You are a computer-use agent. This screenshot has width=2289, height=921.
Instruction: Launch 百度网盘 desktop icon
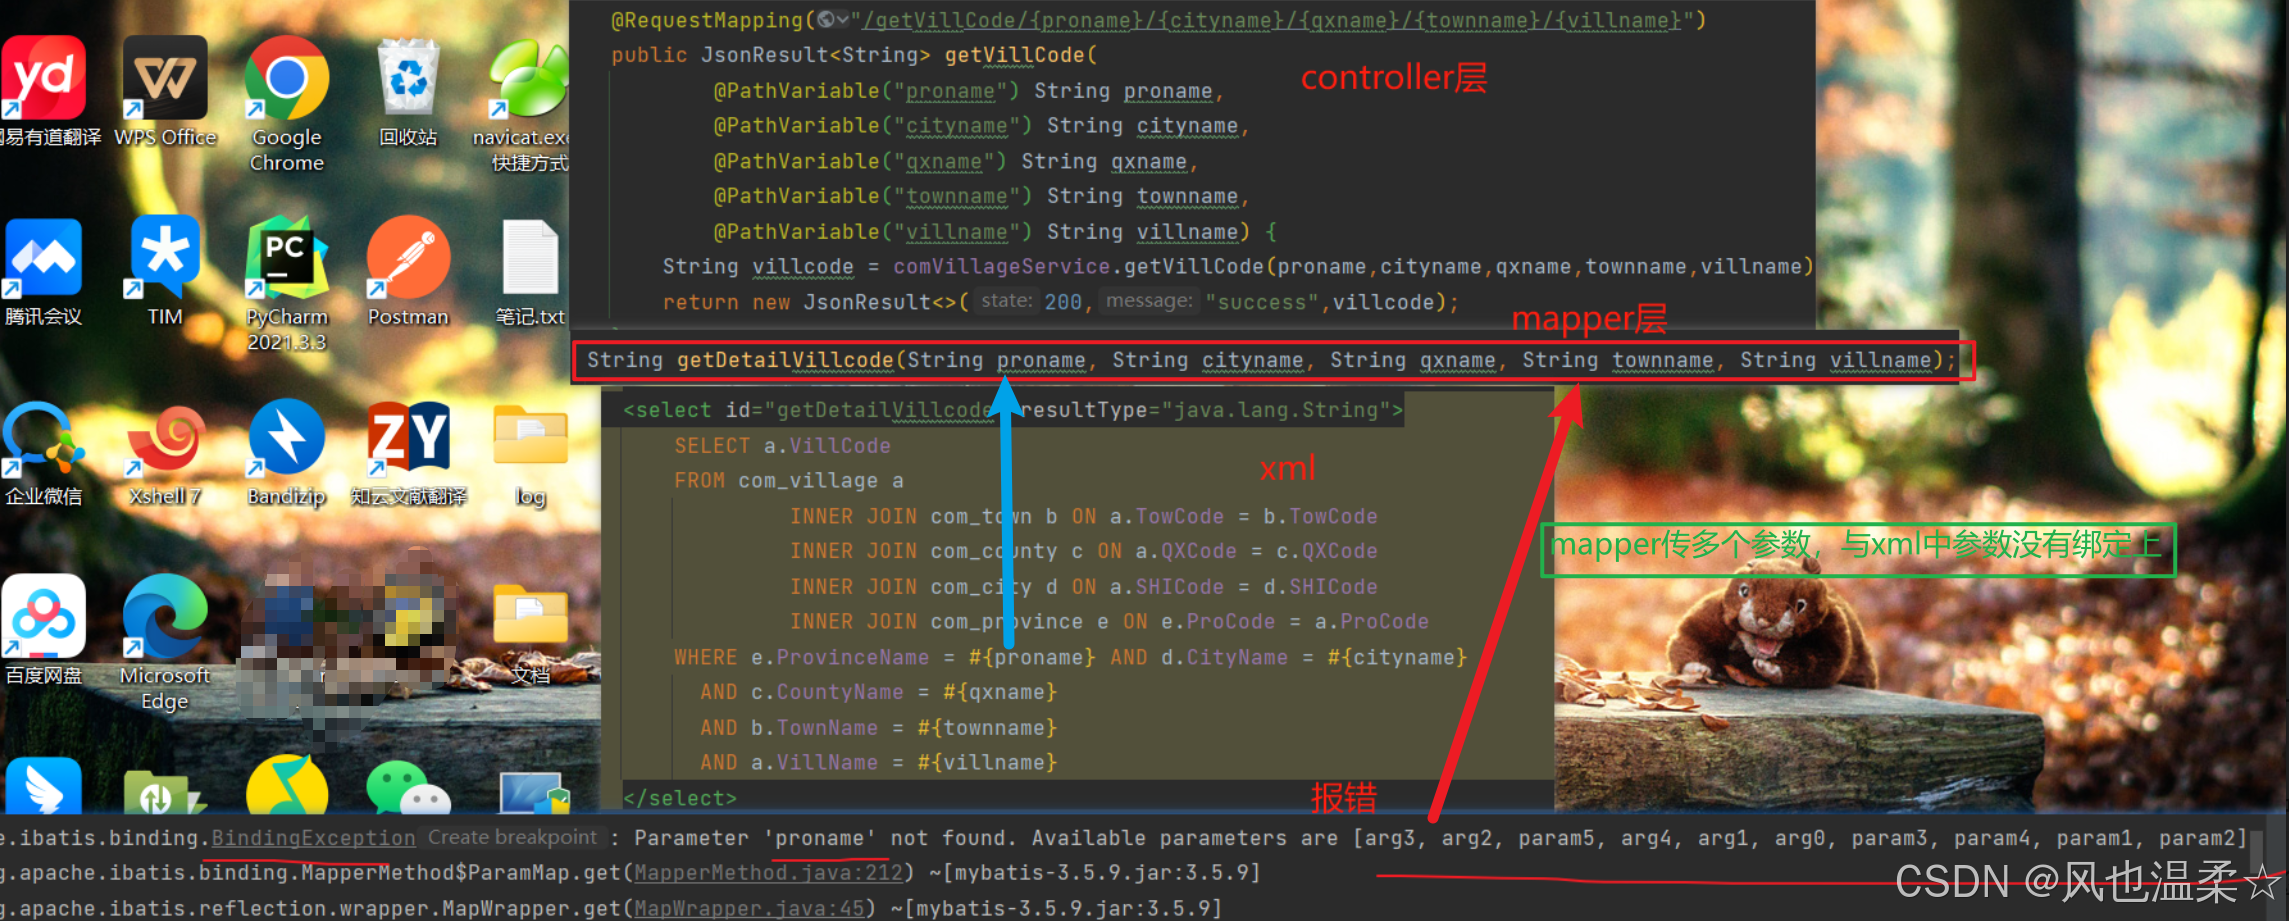[43, 616]
